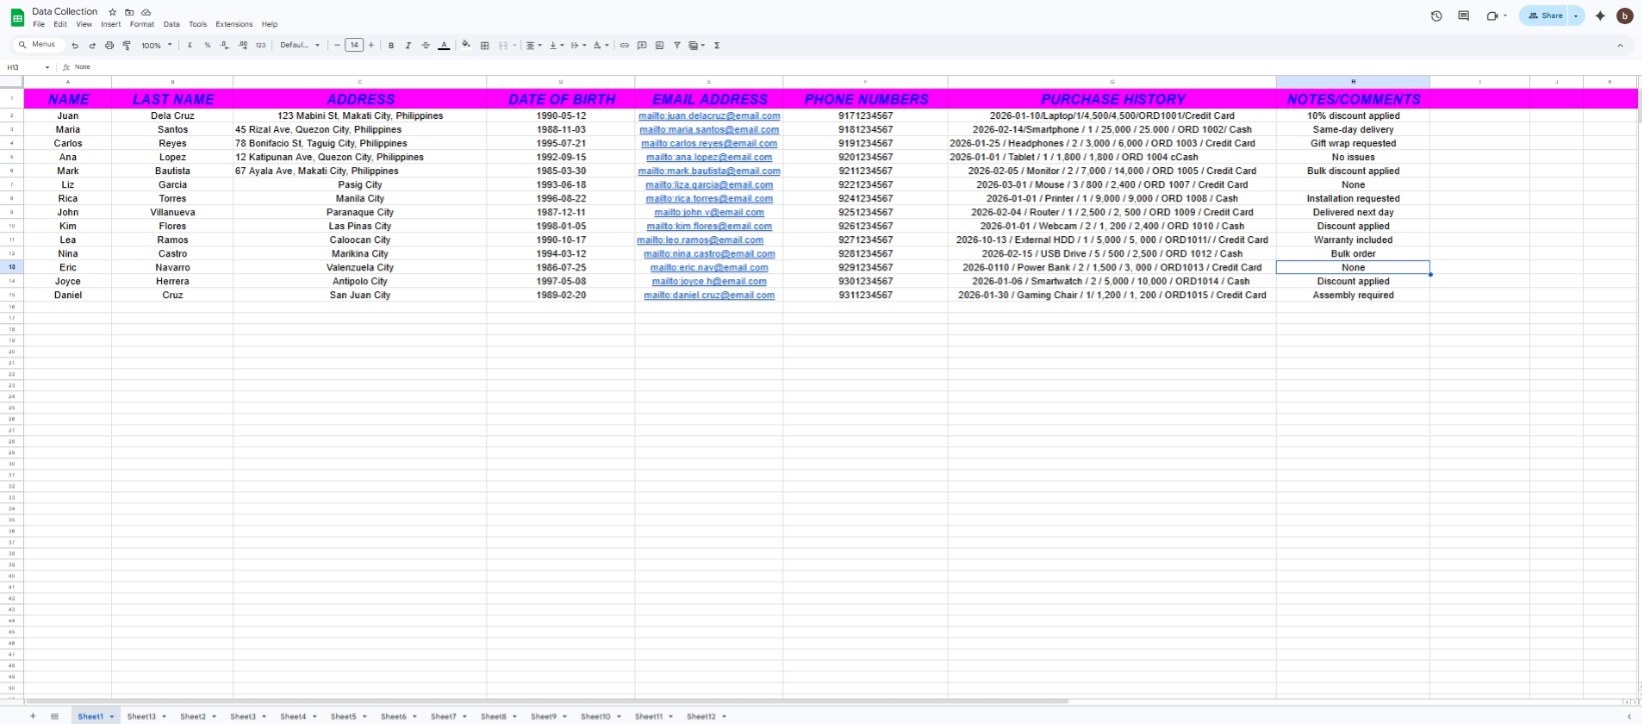Open the Sheet1 tab dropdown arrow
Image resolution: width=1642 pixels, height=724 pixels.
112,717
